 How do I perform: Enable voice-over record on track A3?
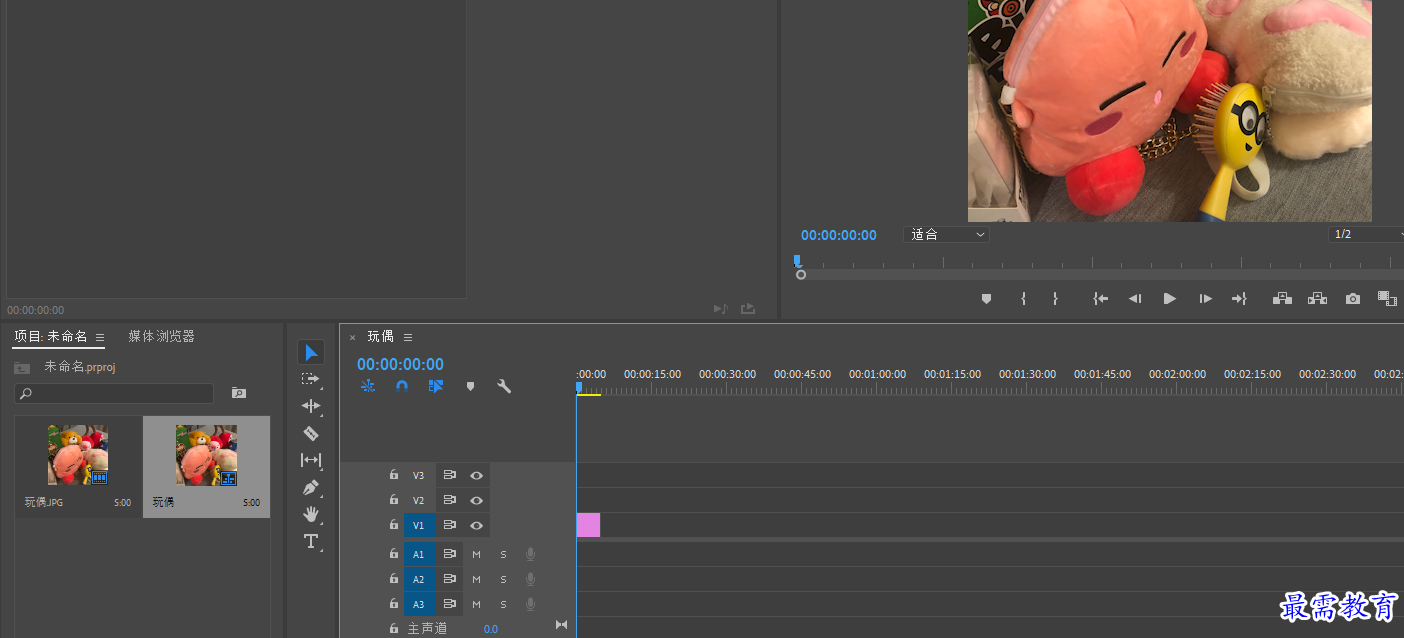pos(531,604)
